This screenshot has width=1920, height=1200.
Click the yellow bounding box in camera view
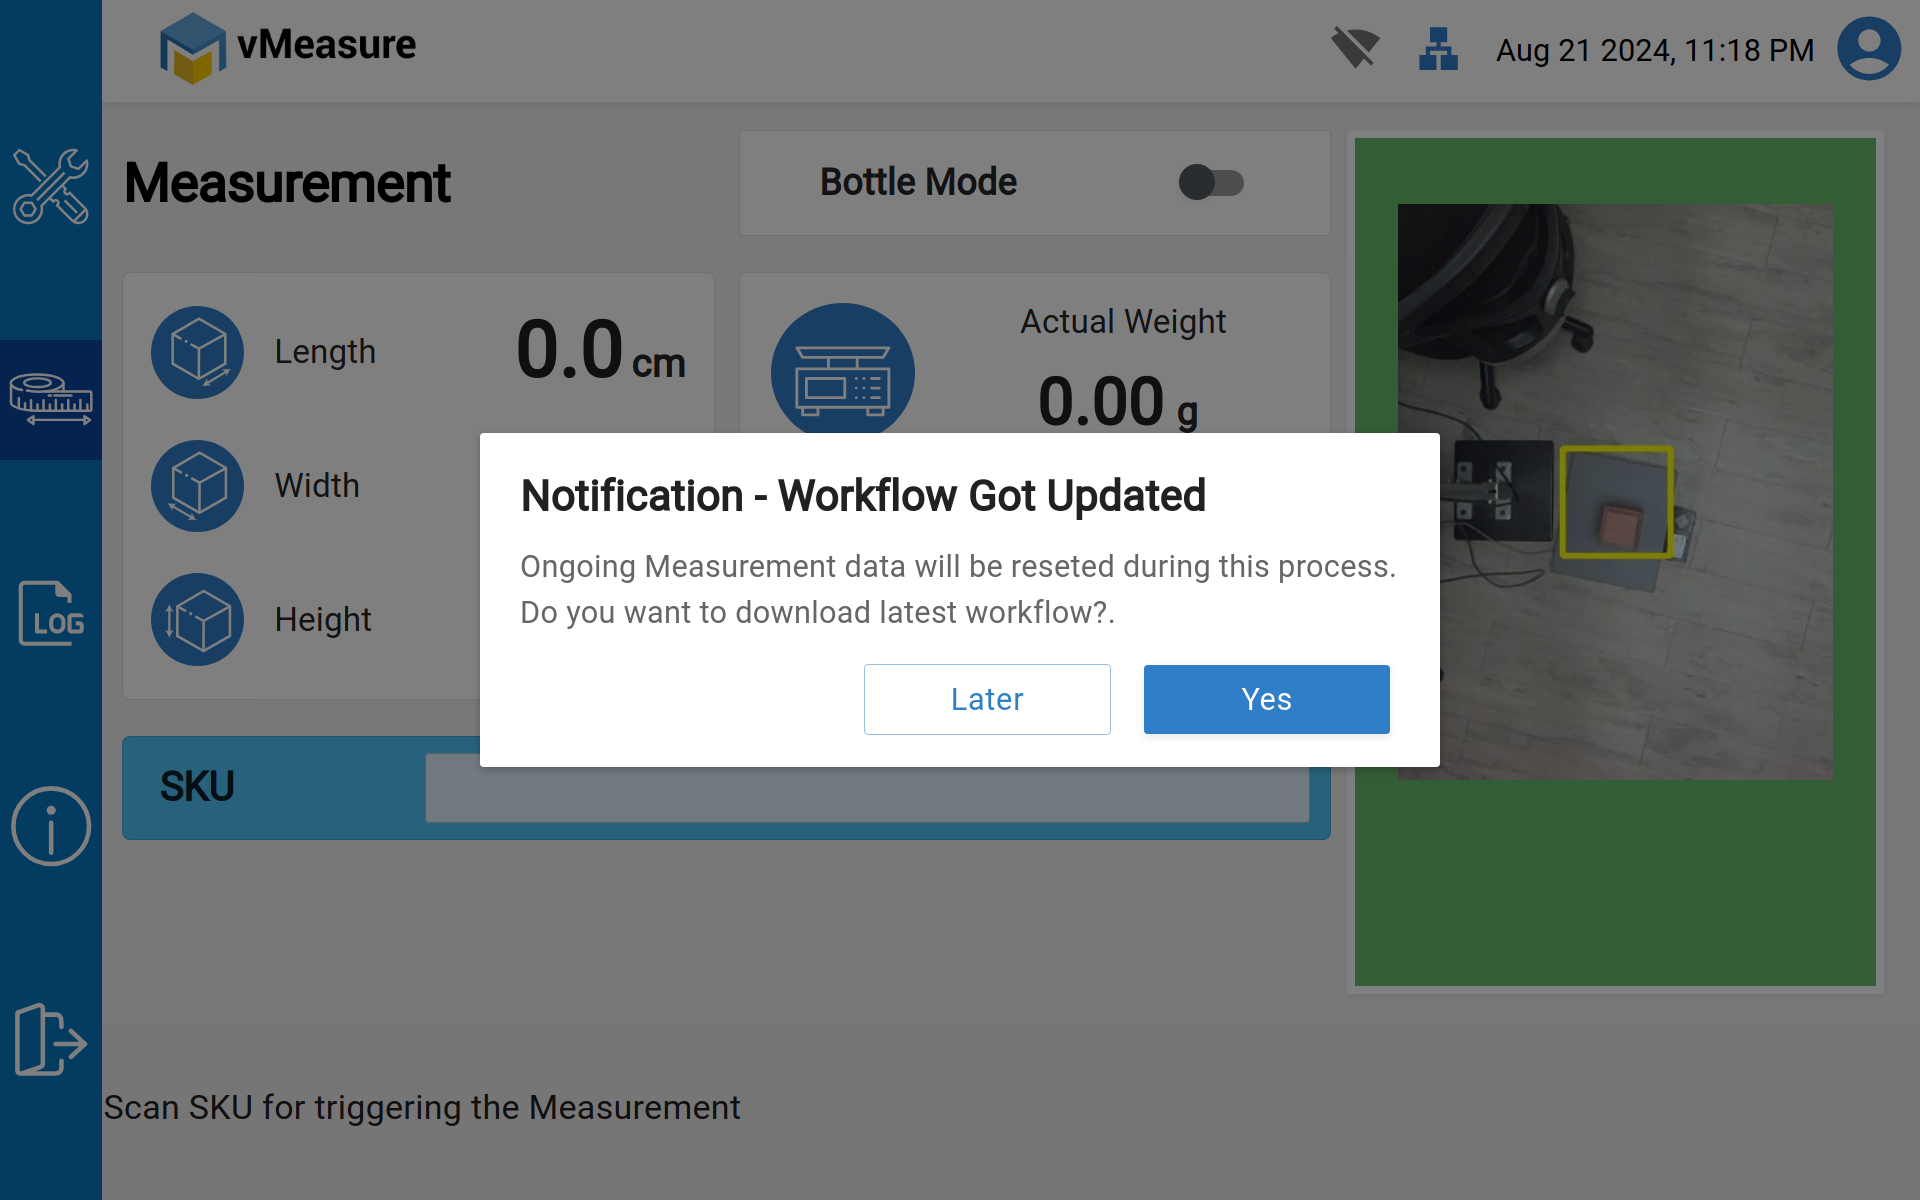click(1616, 502)
